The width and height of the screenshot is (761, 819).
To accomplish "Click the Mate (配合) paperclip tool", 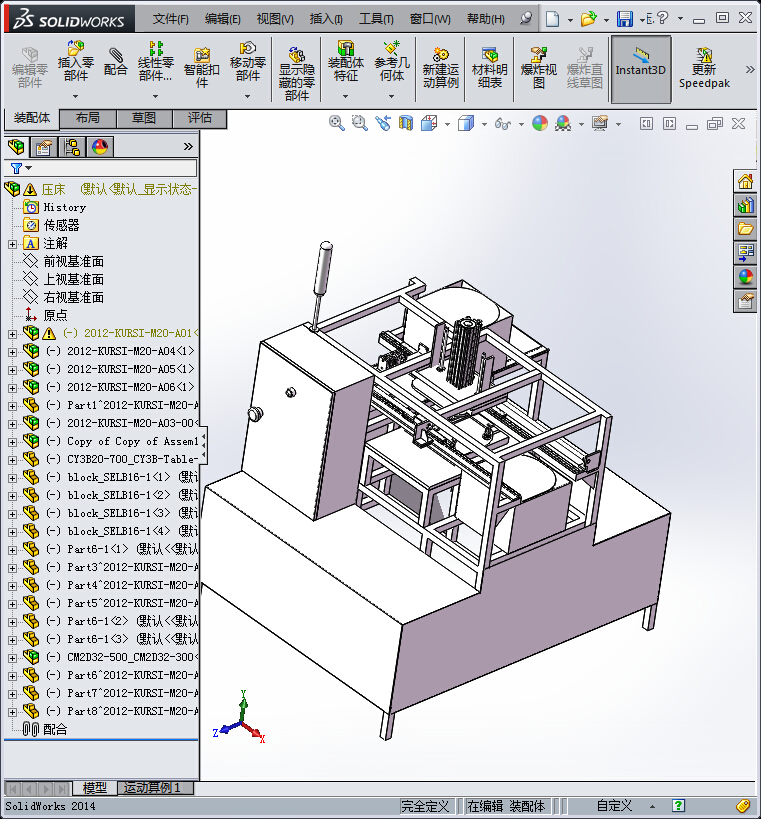I will (115, 61).
